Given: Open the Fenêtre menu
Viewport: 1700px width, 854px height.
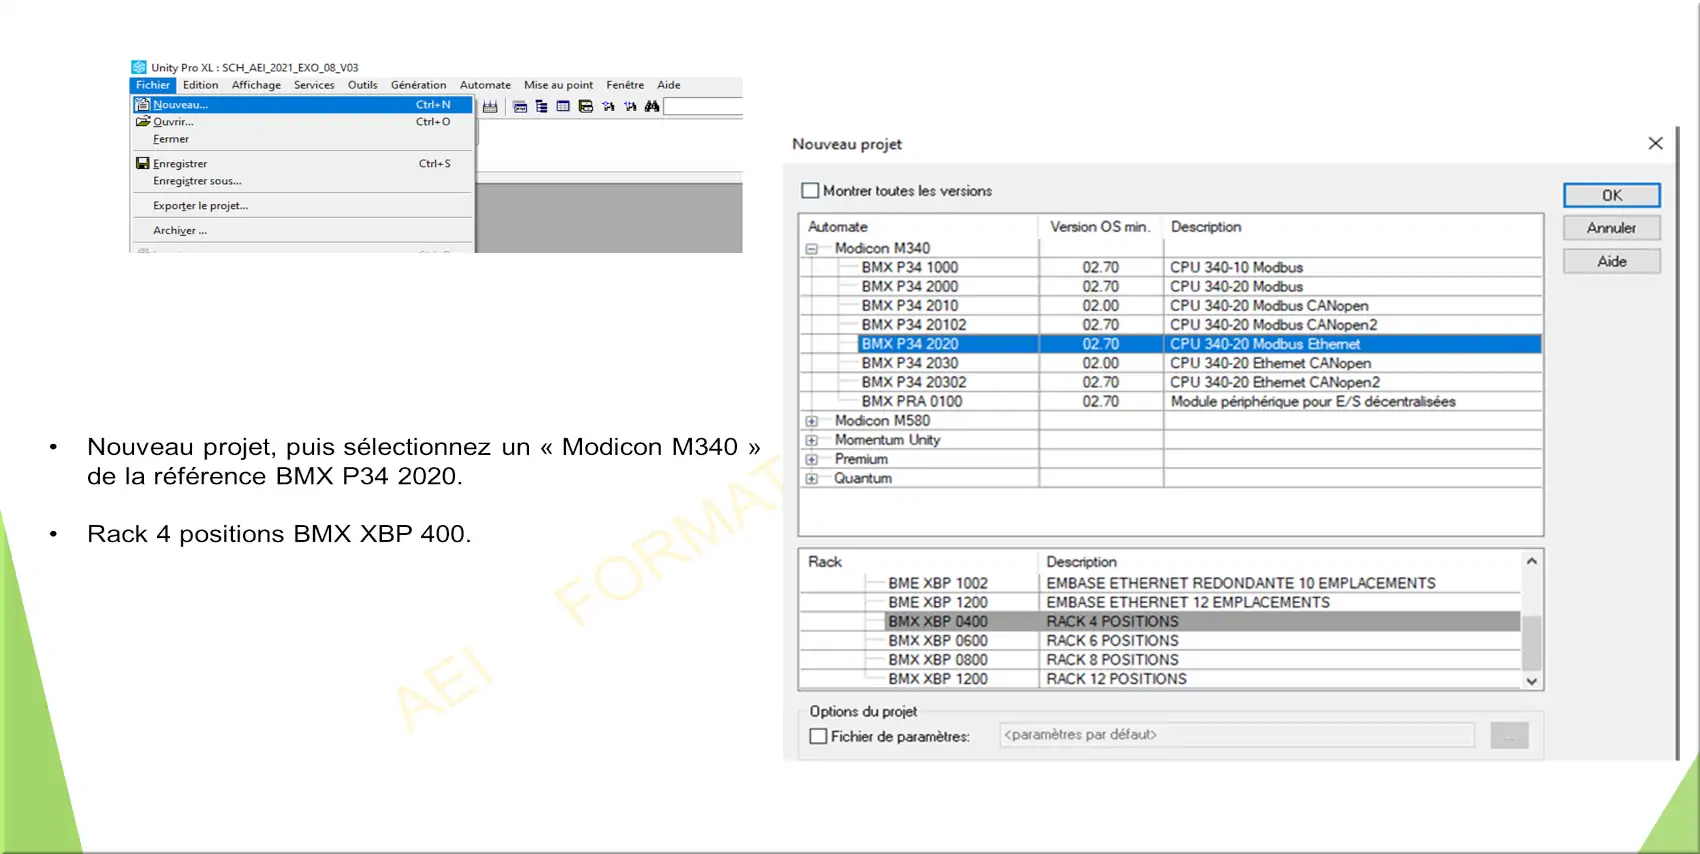Looking at the screenshot, I should point(625,85).
